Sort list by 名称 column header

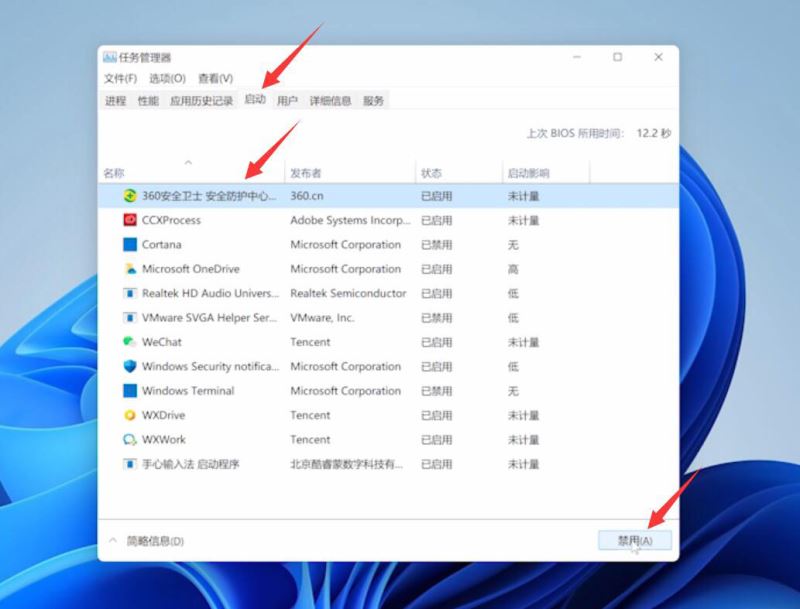pos(114,173)
